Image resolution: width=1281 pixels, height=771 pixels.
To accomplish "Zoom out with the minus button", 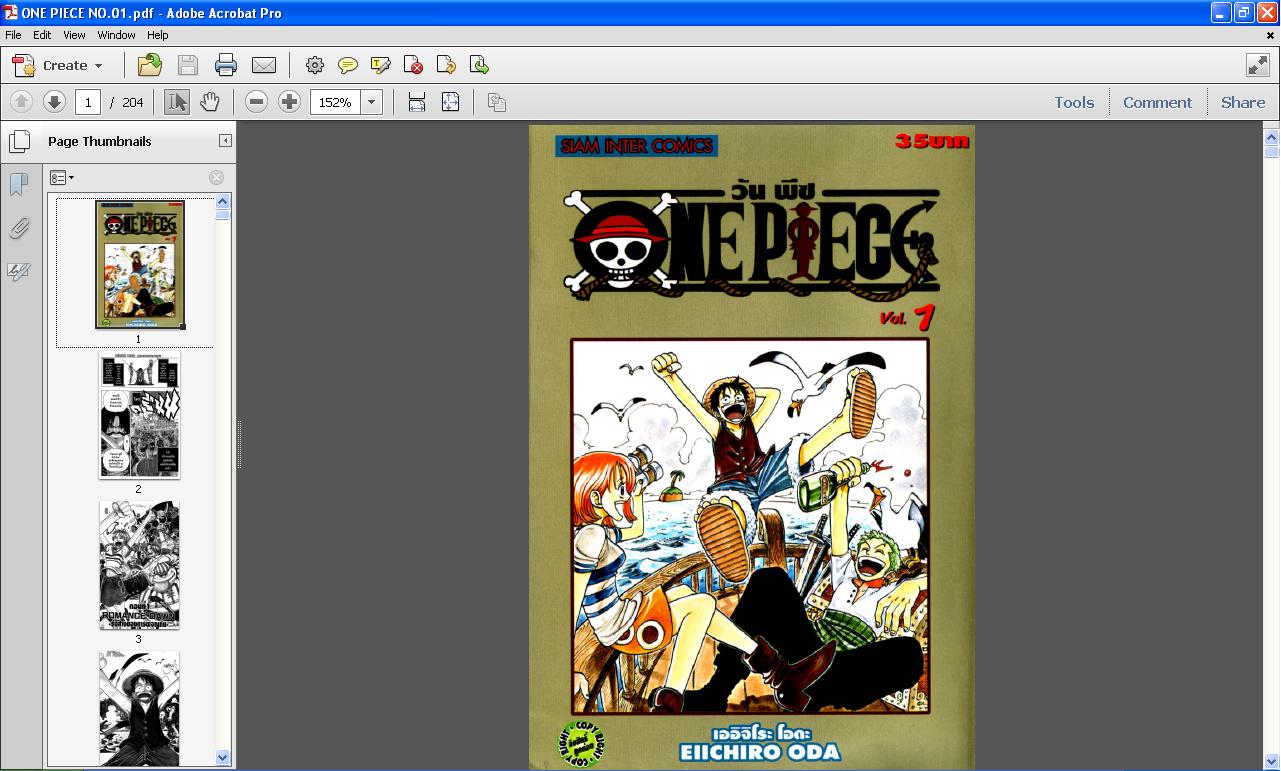I will pyautogui.click(x=257, y=102).
